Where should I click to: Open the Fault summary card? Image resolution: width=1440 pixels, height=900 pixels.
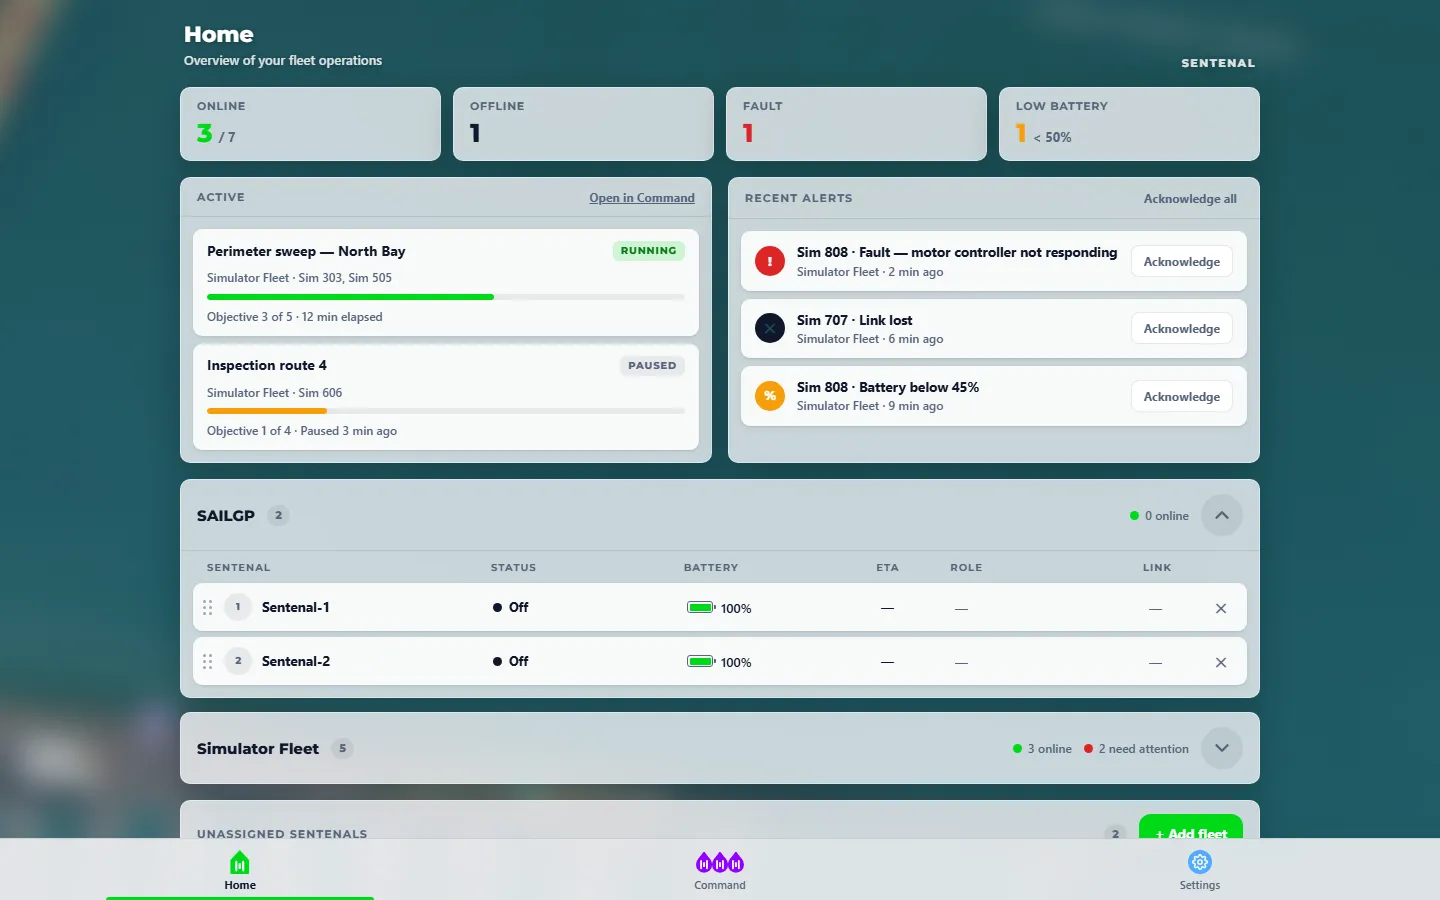tap(856, 124)
